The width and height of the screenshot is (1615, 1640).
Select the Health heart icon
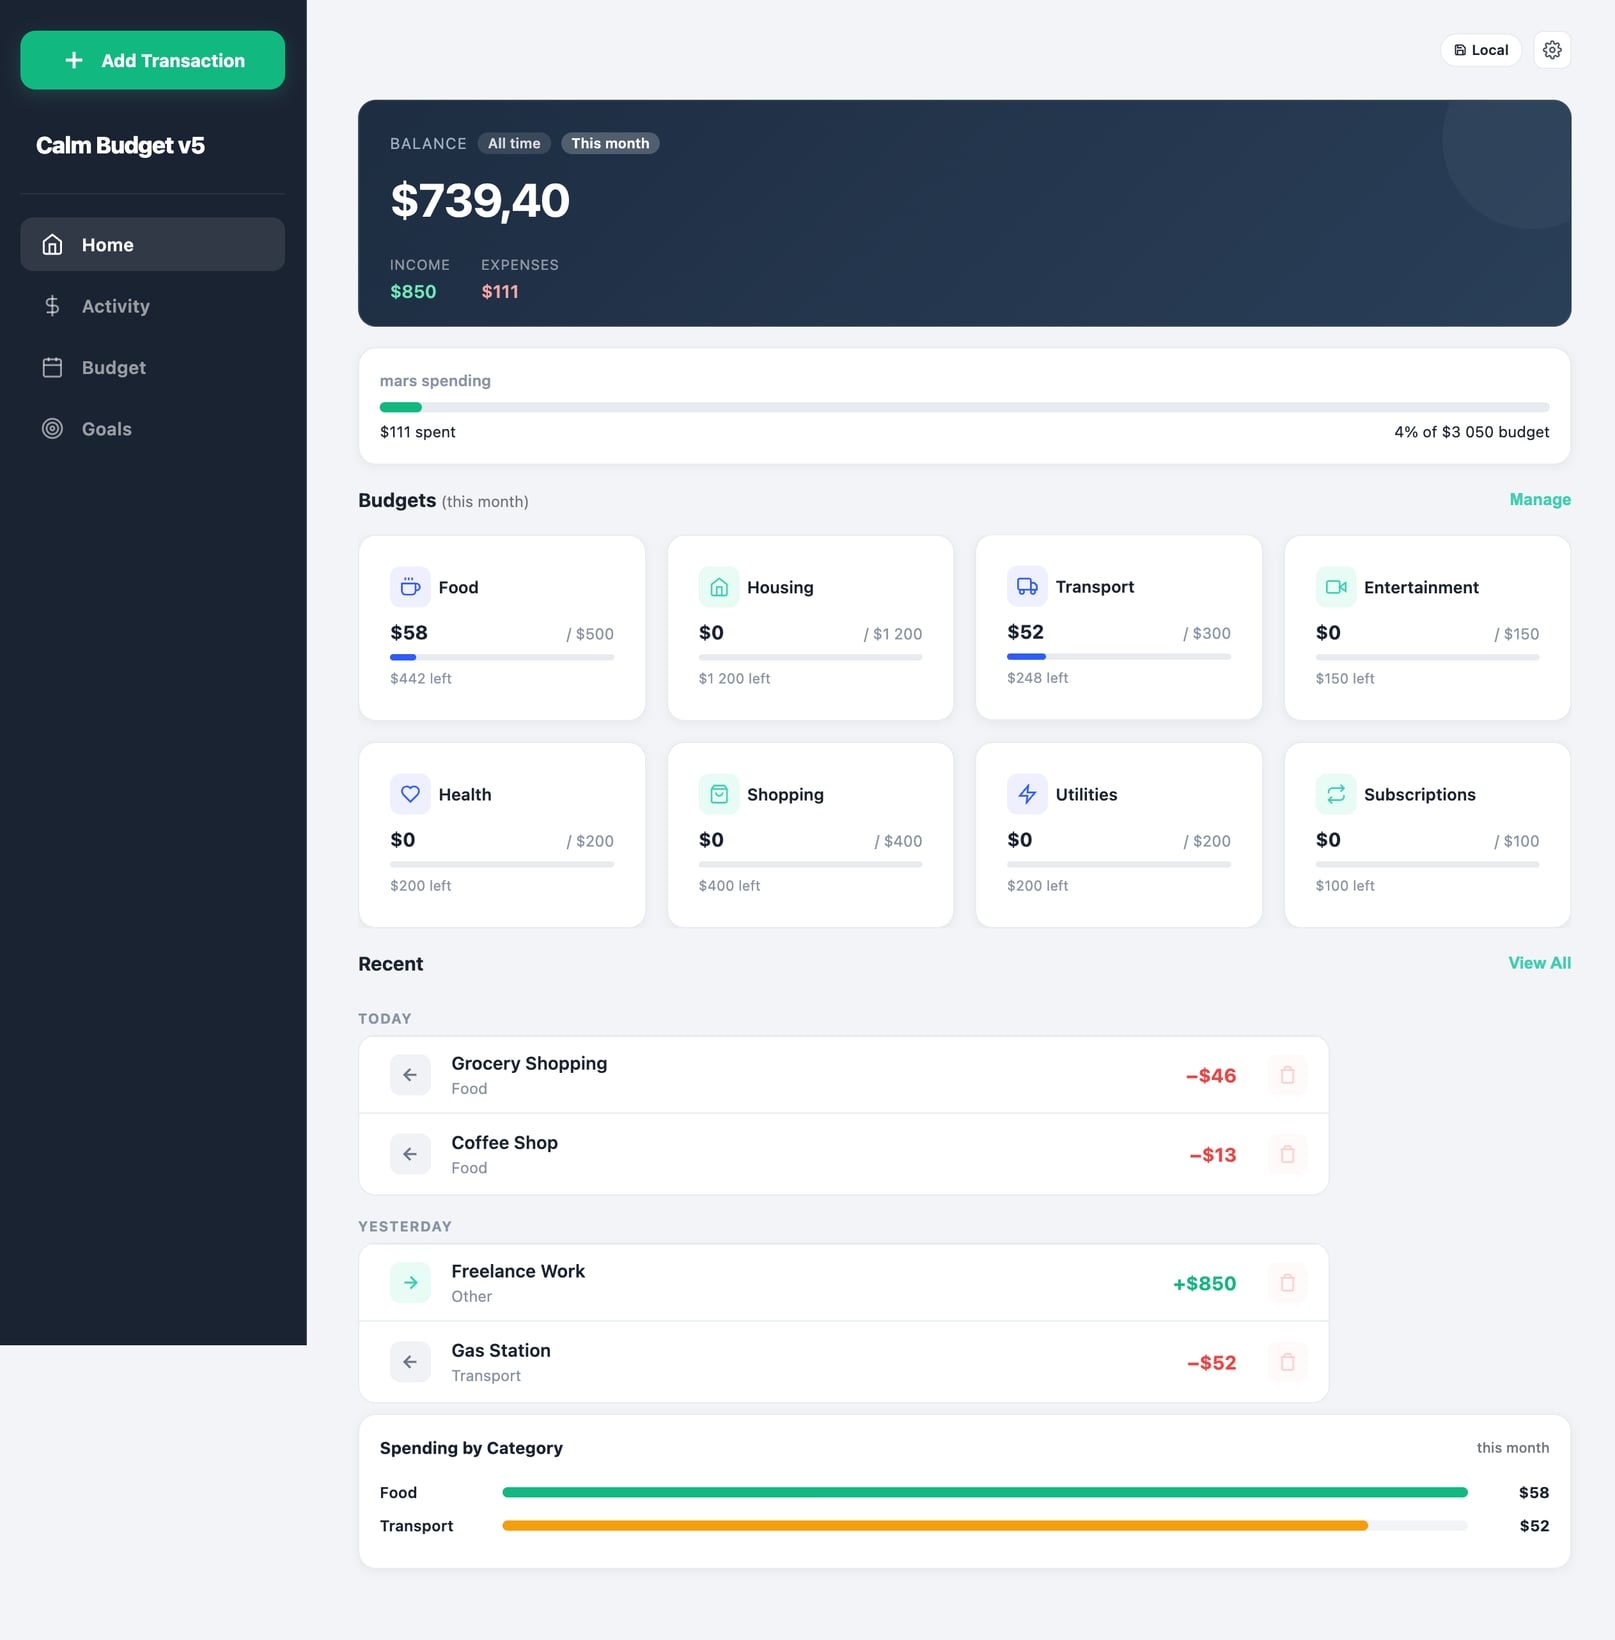click(410, 794)
